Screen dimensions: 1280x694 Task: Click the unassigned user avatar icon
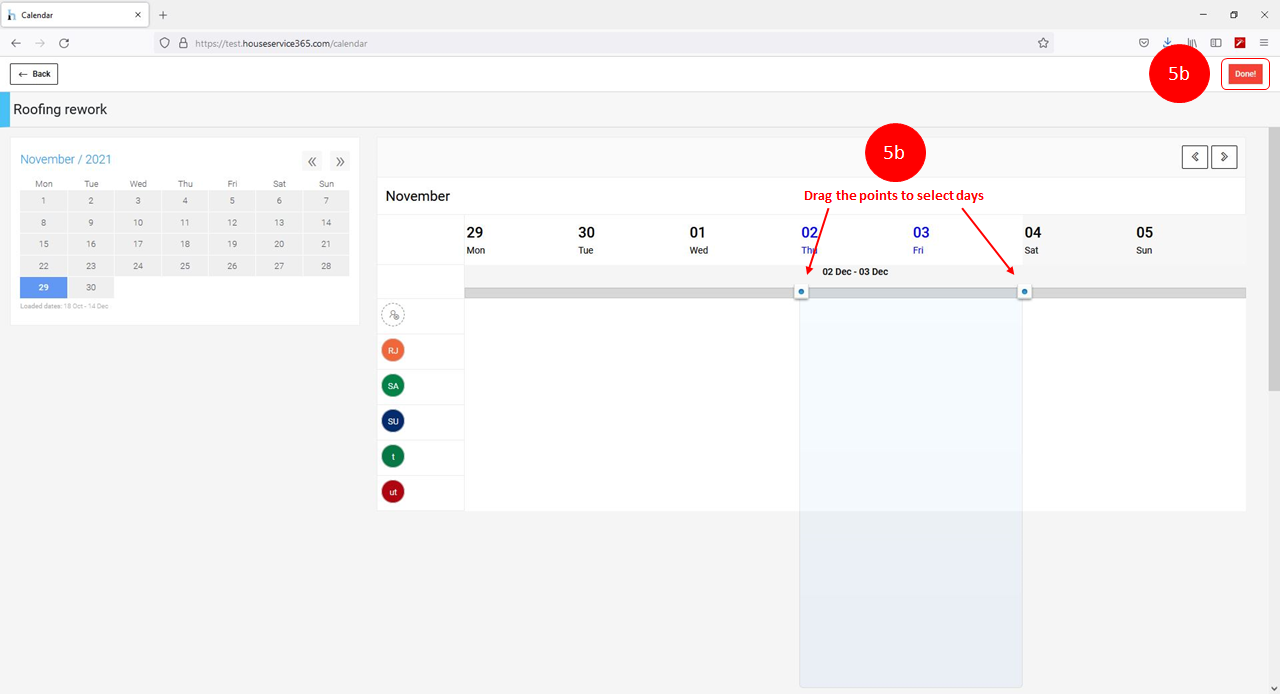pos(393,315)
